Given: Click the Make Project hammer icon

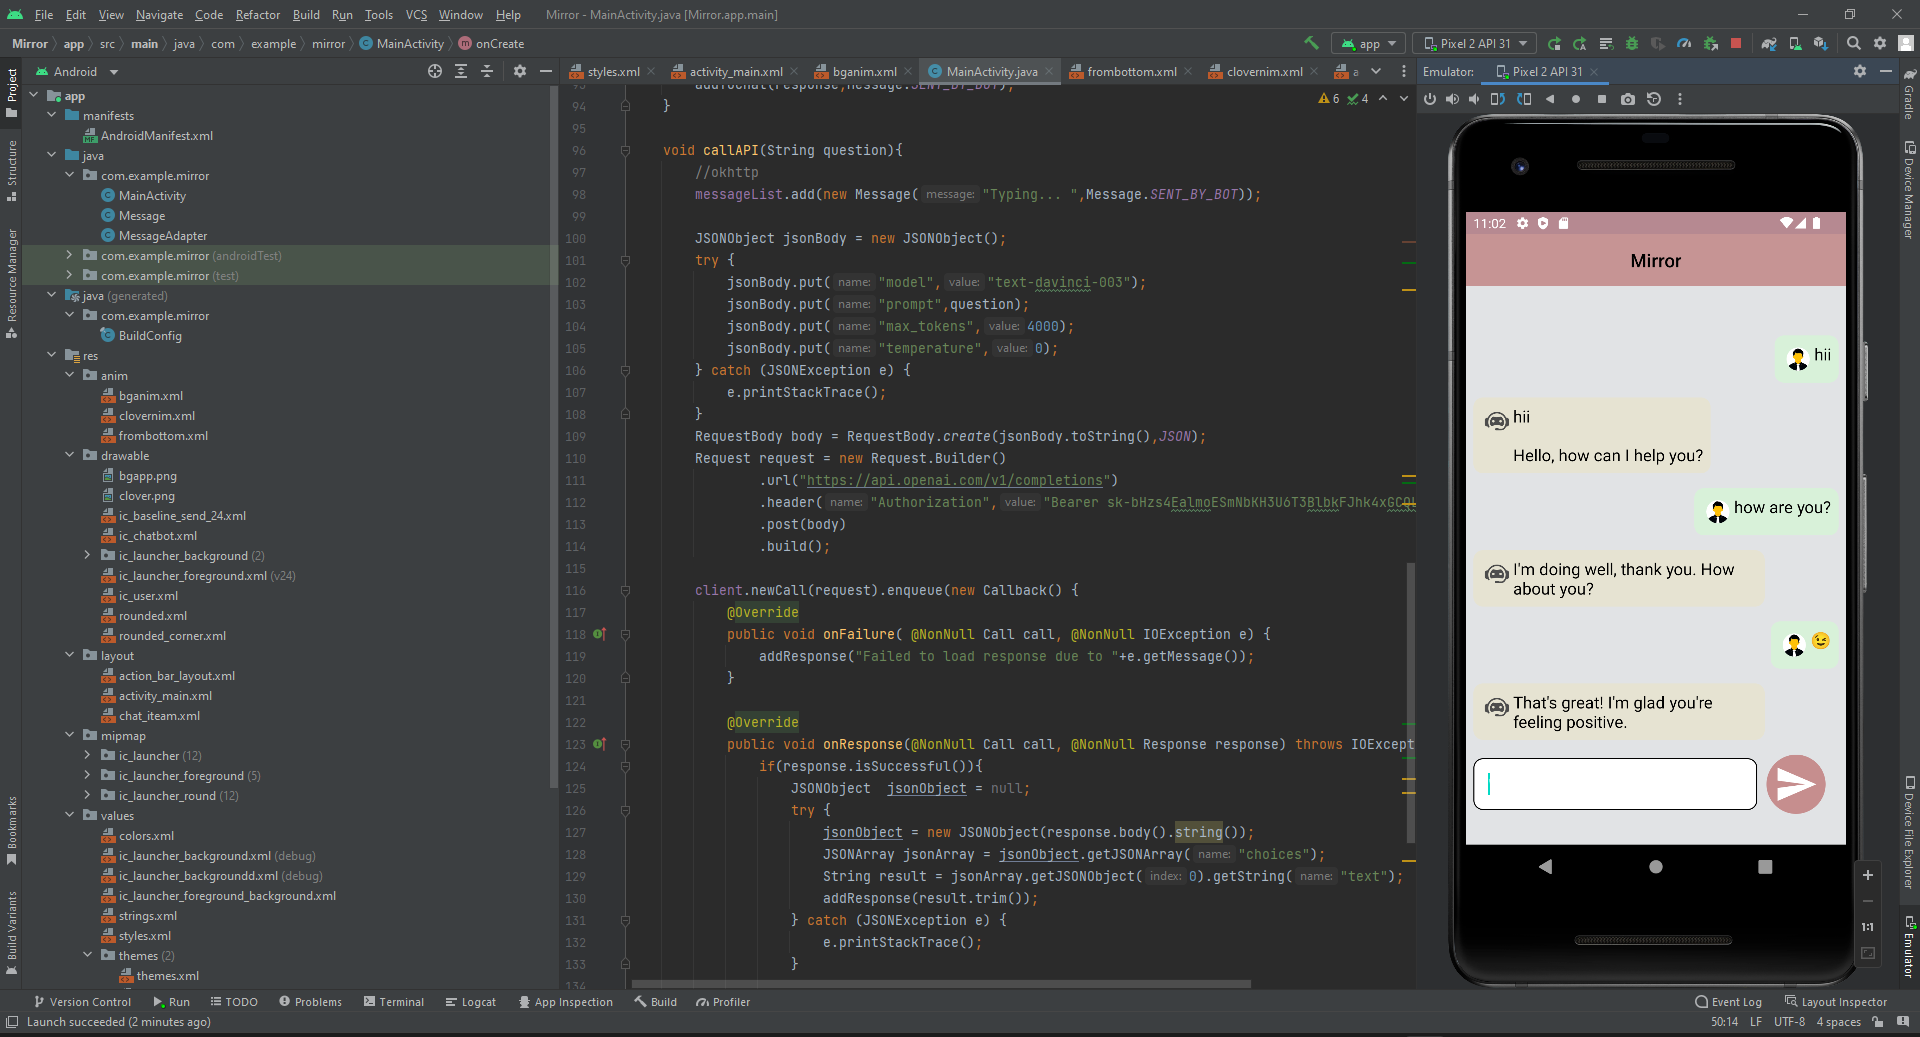Looking at the screenshot, I should click(1311, 43).
